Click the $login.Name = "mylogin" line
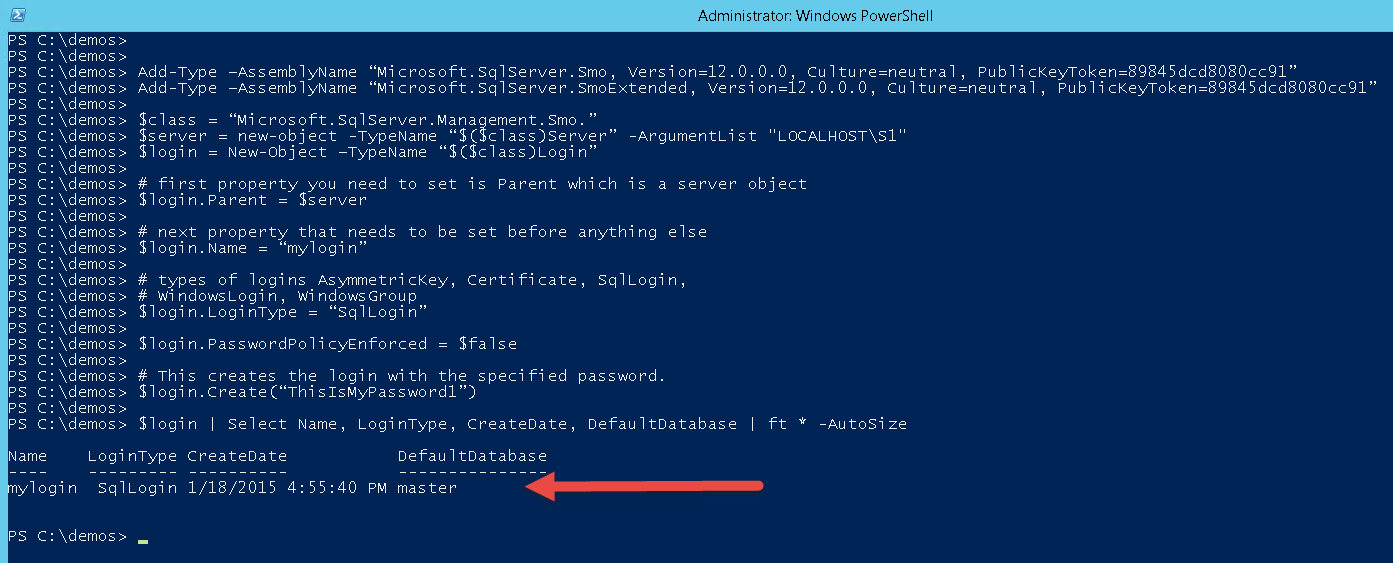 tap(252, 248)
